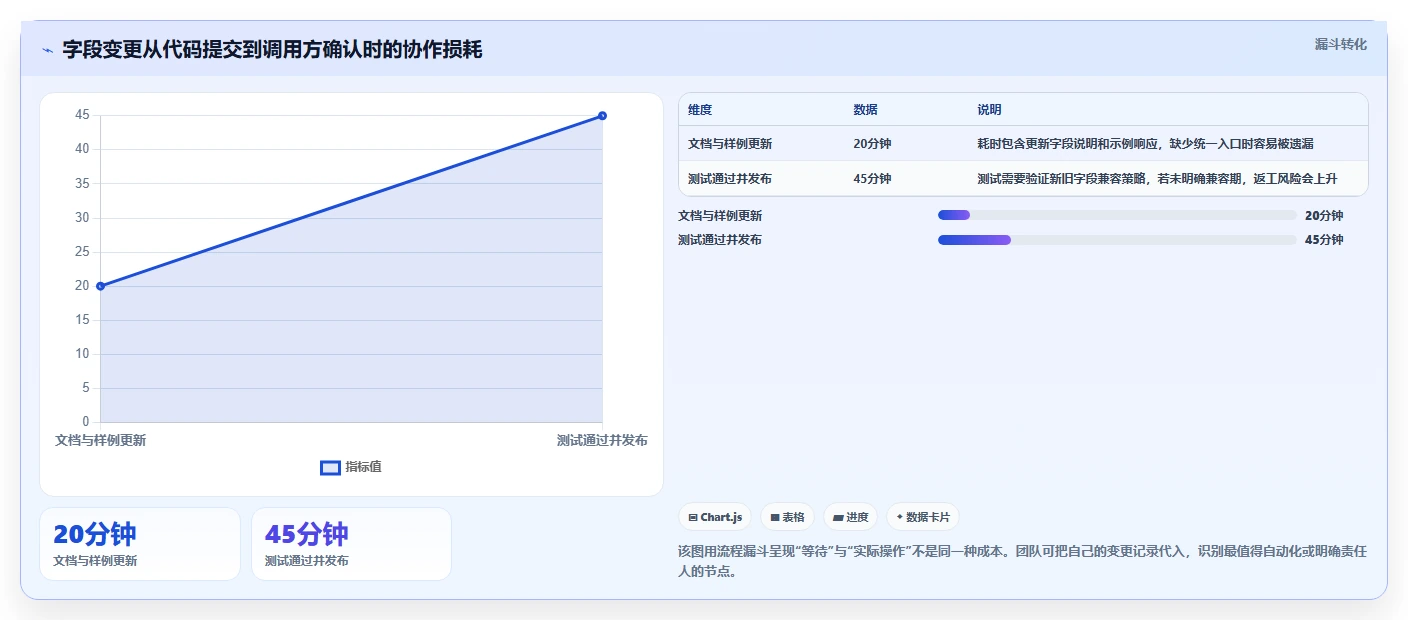1408x620 pixels.
Task: Click the 表格 tag chip
Action: pos(787,517)
